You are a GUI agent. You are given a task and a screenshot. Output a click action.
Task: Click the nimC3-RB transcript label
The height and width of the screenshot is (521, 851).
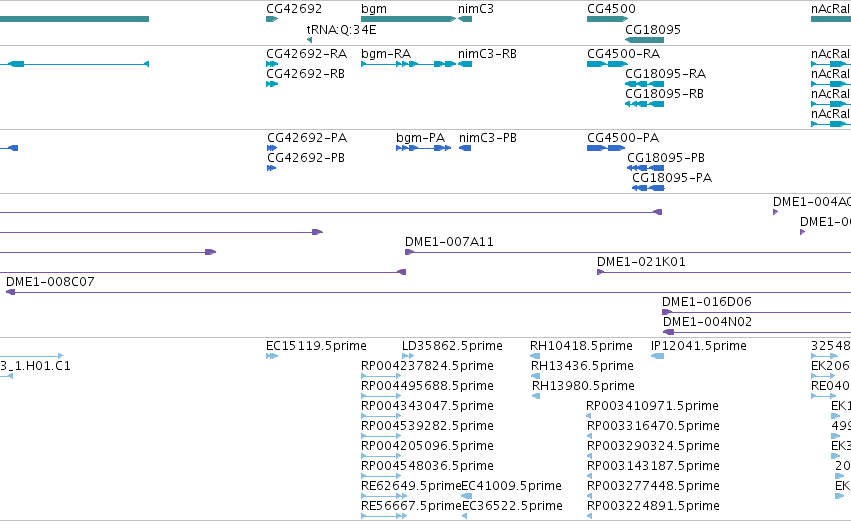pyautogui.click(x=487, y=54)
